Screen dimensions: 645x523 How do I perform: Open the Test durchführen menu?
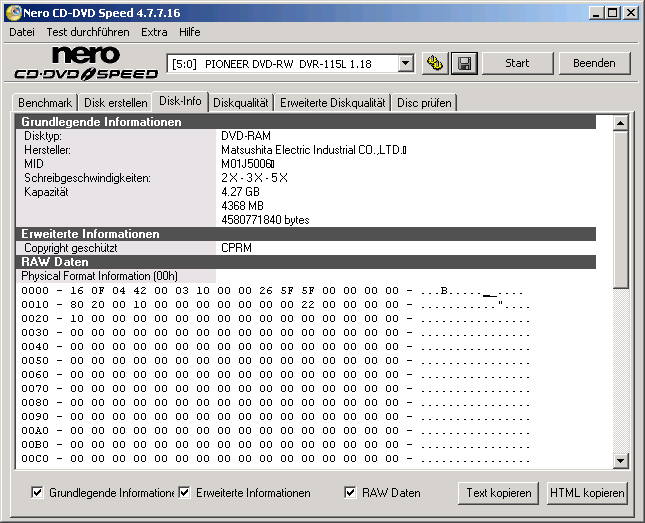tap(88, 32)
